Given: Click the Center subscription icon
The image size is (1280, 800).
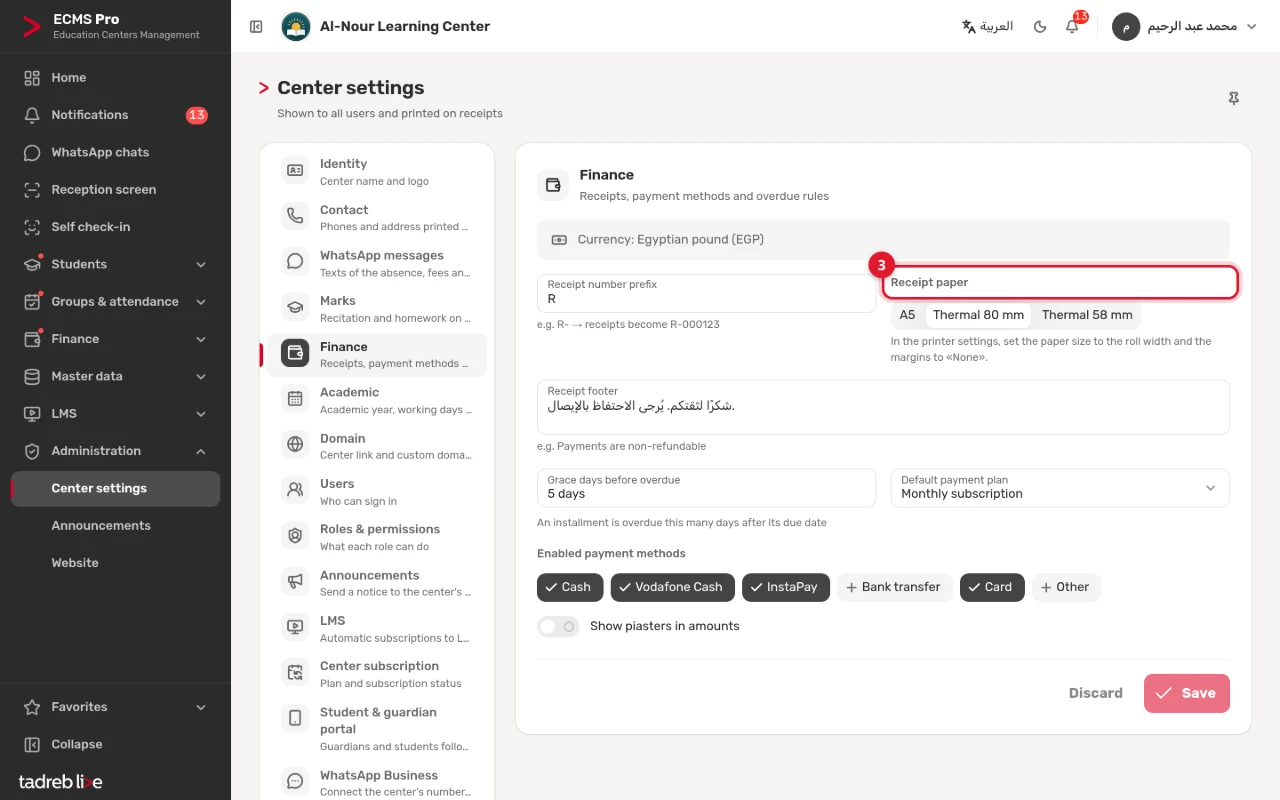Looking at the screenshot, I should tap(295, 673).
